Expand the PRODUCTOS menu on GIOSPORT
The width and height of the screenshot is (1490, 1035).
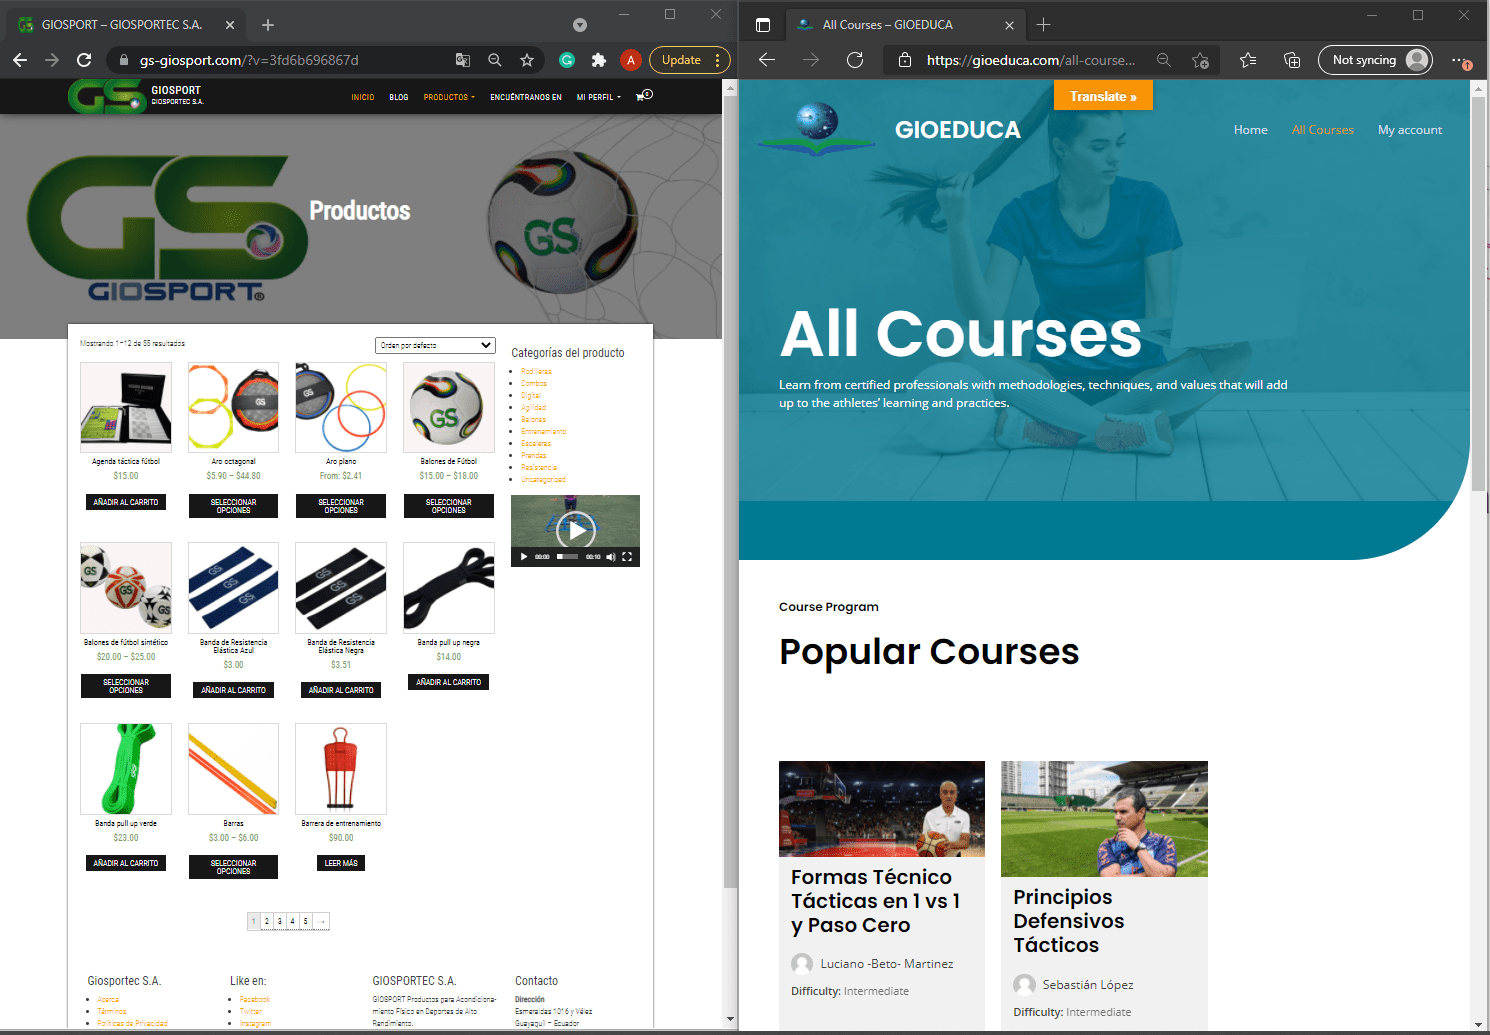pos(449,97)
